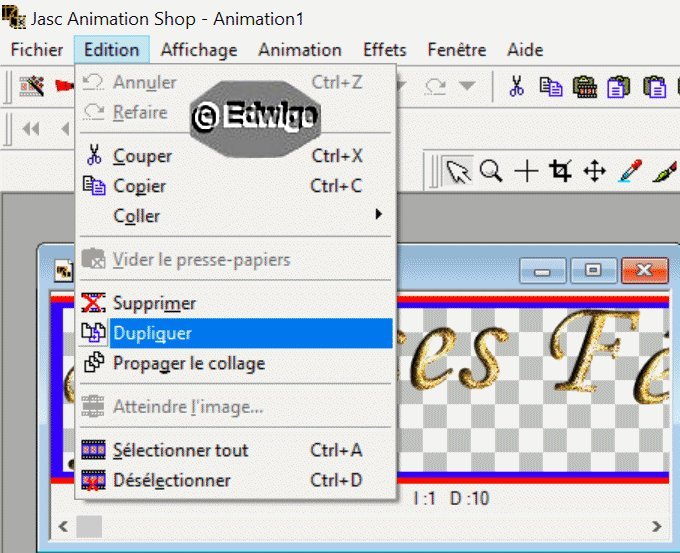Choose Désélectionner entry
This screenshot has width=680, height=553.
coord(236,480)
